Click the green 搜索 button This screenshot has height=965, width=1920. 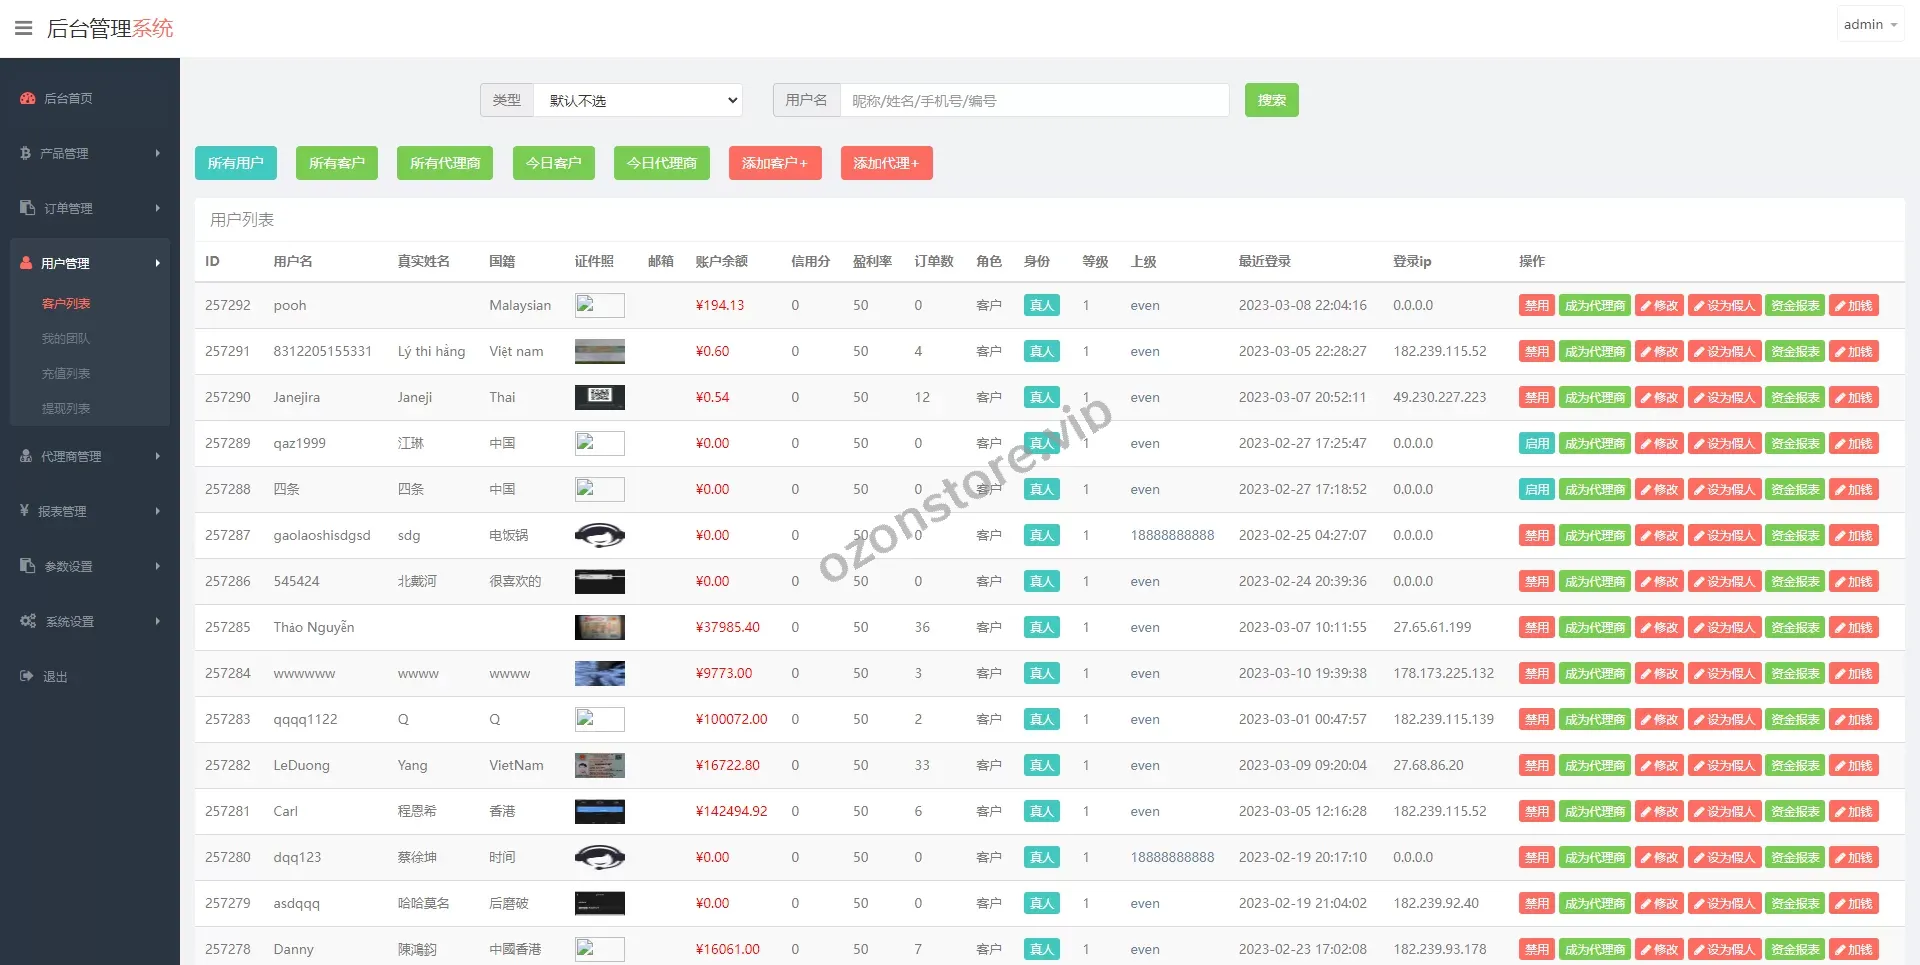1271,100
